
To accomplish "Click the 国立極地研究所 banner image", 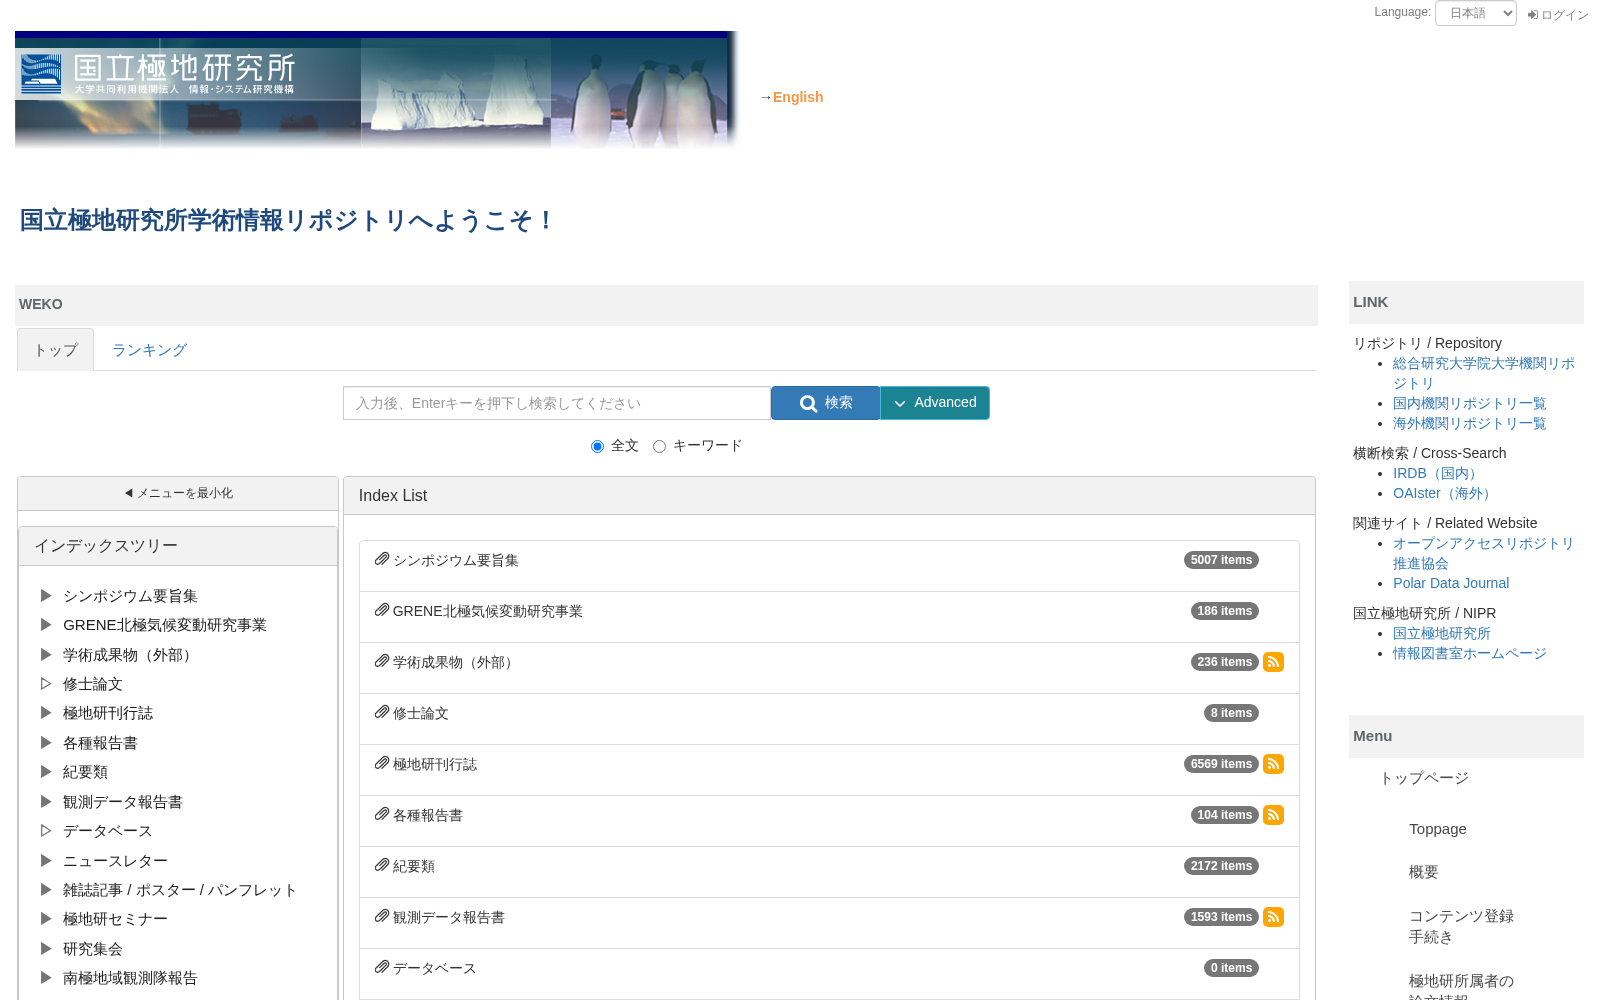I will coord(377,90).
